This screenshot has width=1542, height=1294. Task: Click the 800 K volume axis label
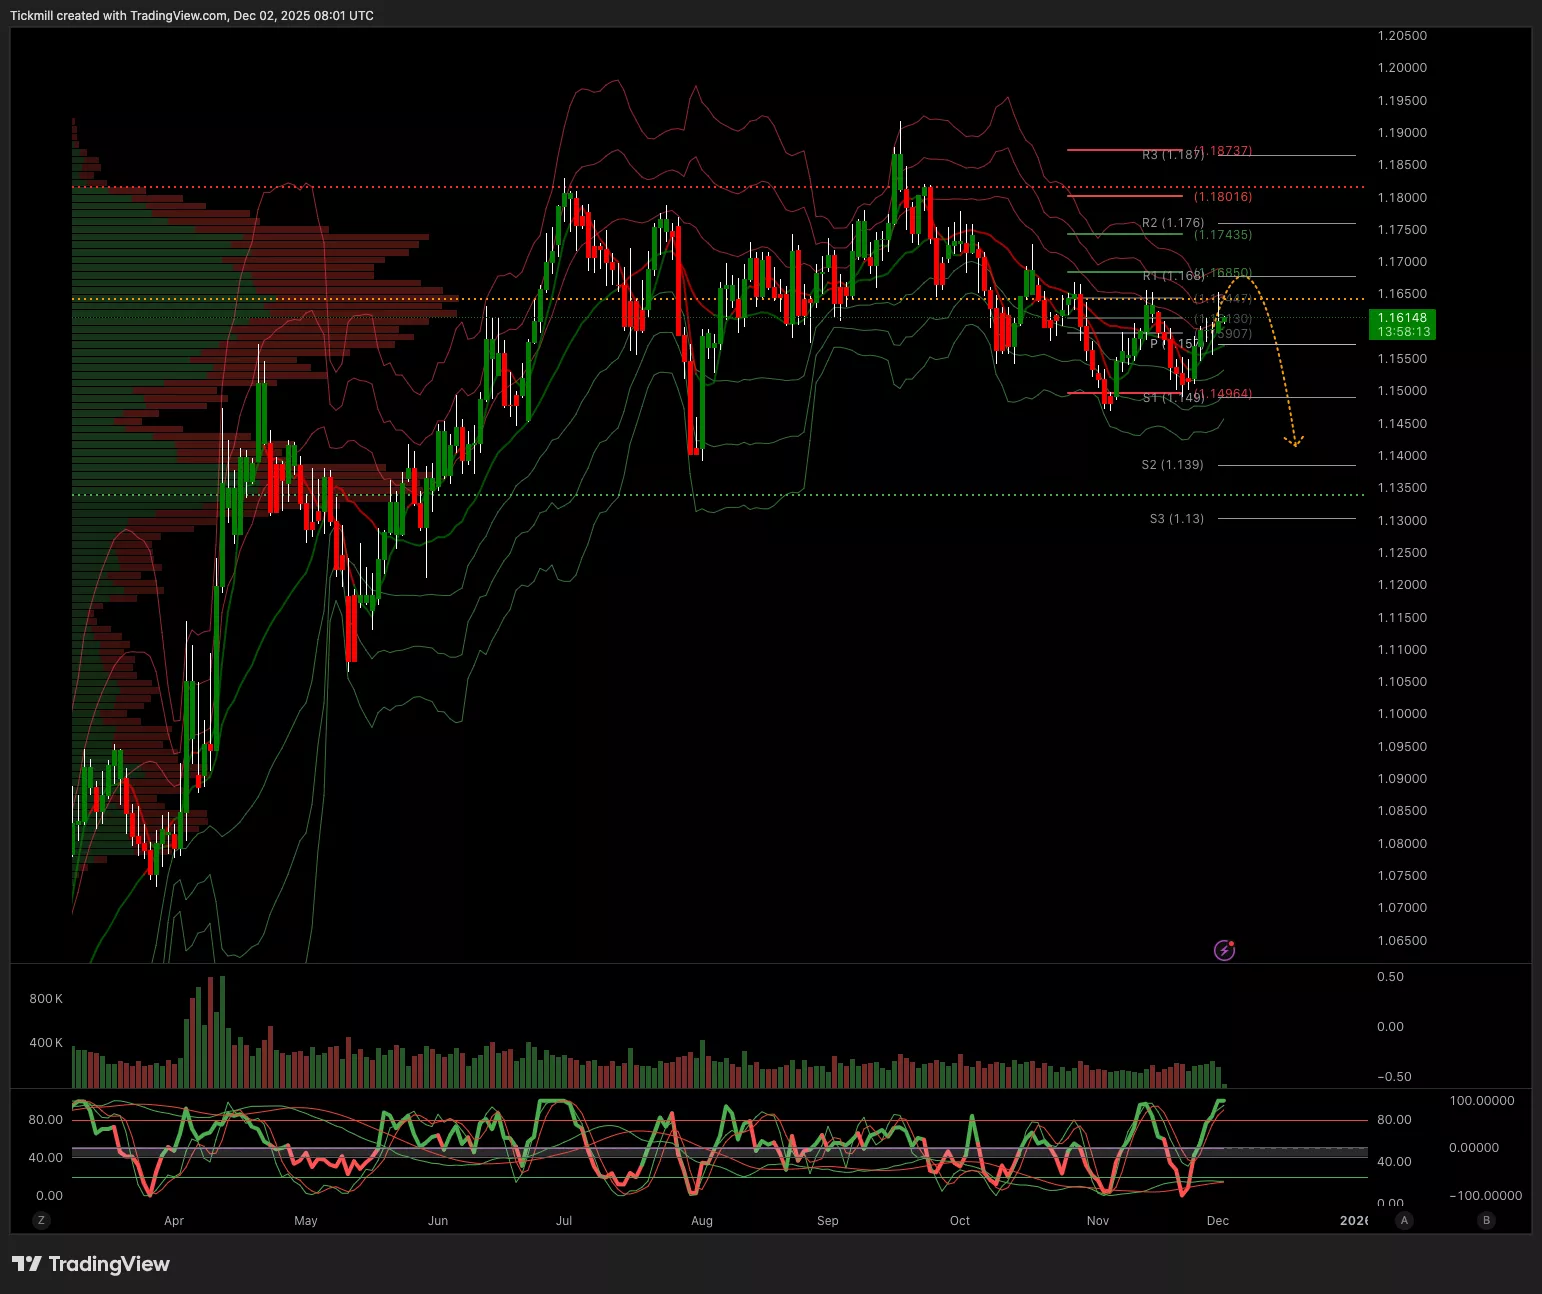point(46,999)
